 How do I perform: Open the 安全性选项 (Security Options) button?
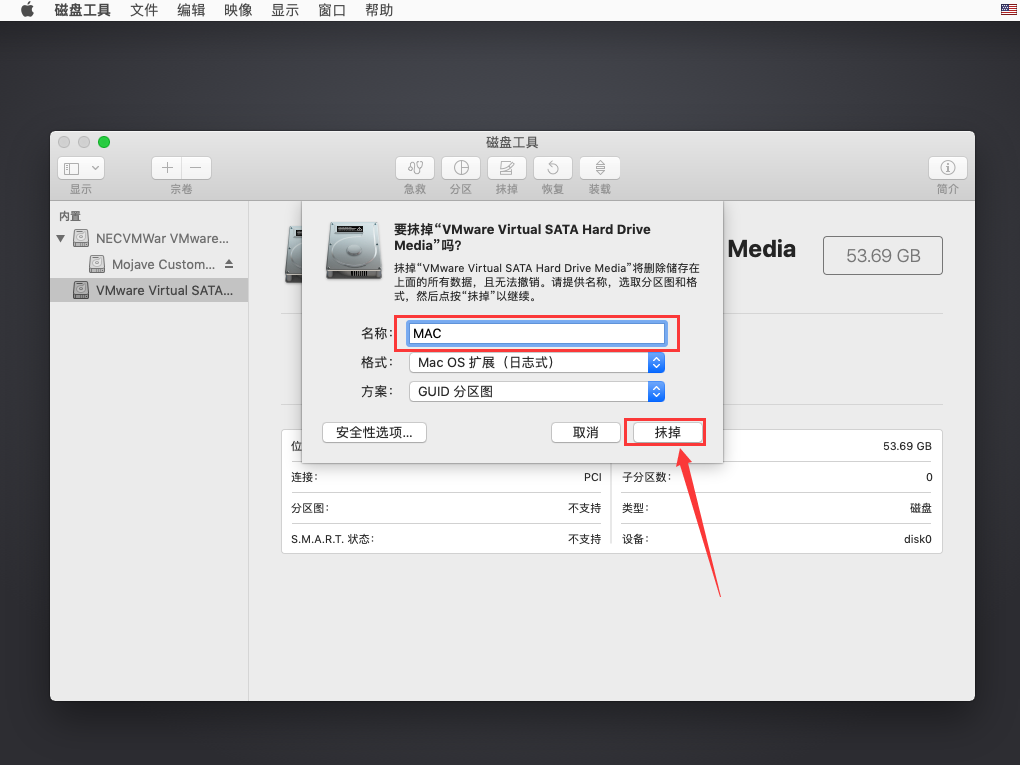374,432
